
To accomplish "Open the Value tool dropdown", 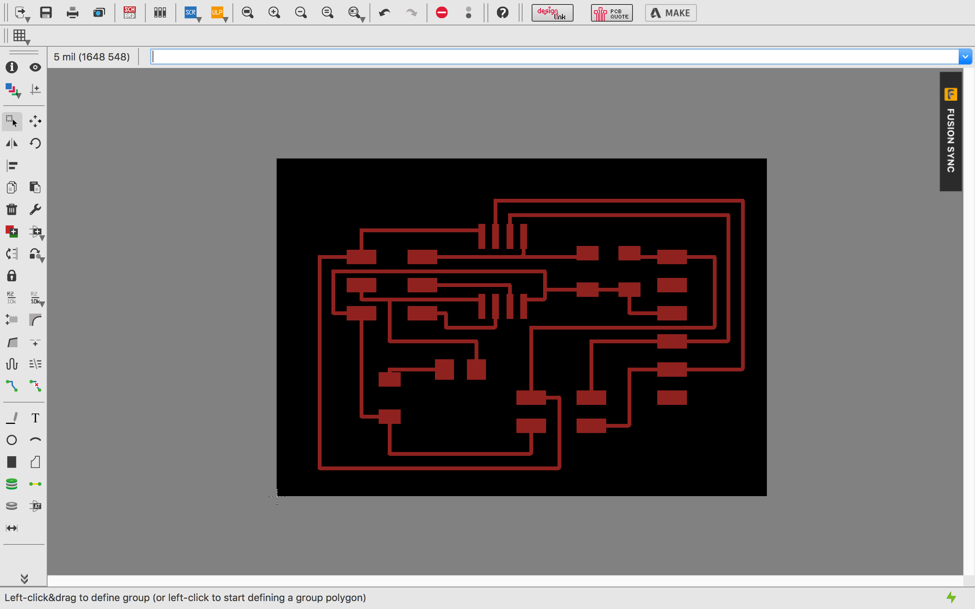I will (x=36, y=299).
